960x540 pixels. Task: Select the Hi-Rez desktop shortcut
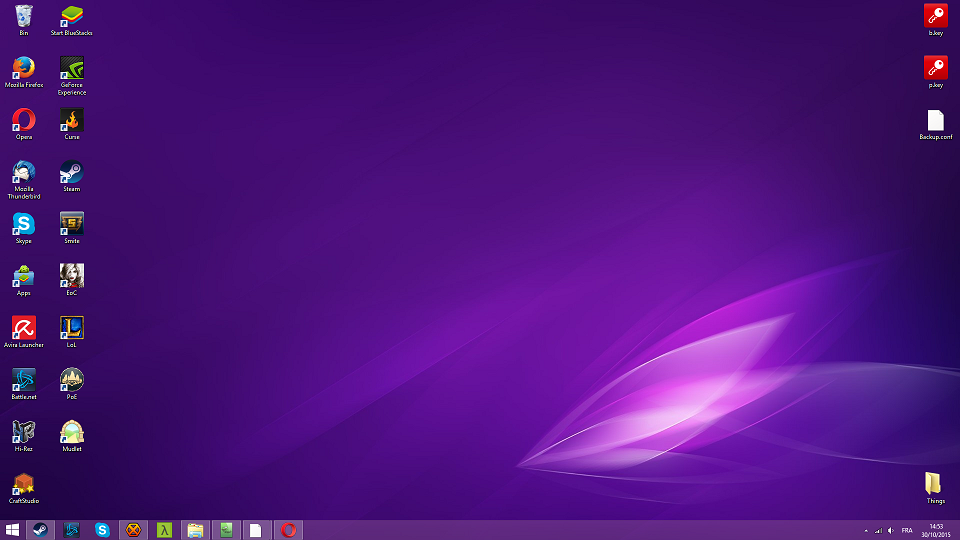click(x=23, y=431)
